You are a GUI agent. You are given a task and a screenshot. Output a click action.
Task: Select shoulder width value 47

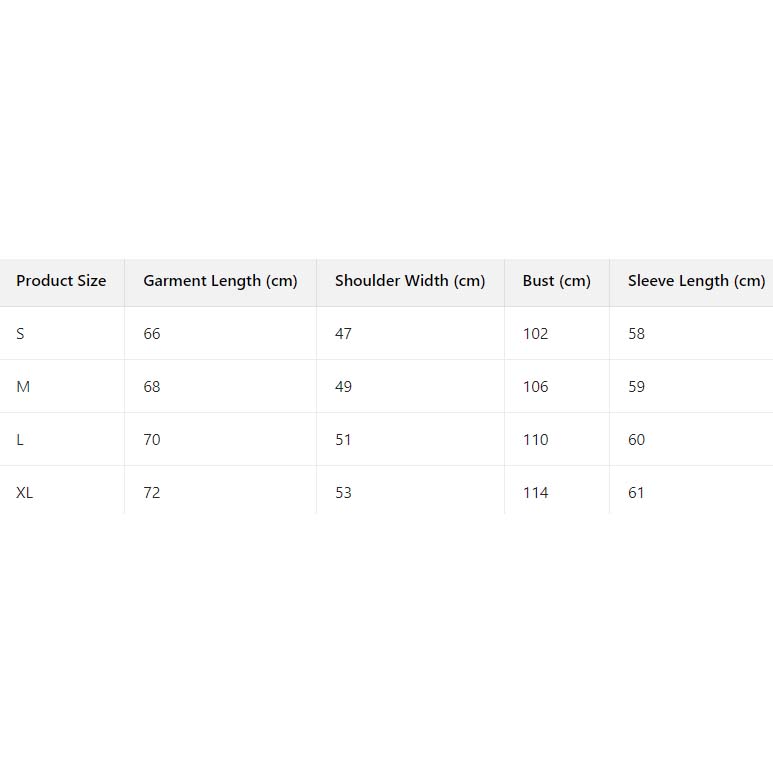tap(343, 334)
